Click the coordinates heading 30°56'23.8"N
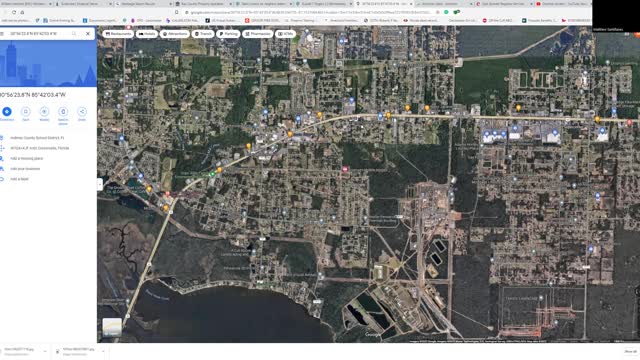 tap(33, 95)
